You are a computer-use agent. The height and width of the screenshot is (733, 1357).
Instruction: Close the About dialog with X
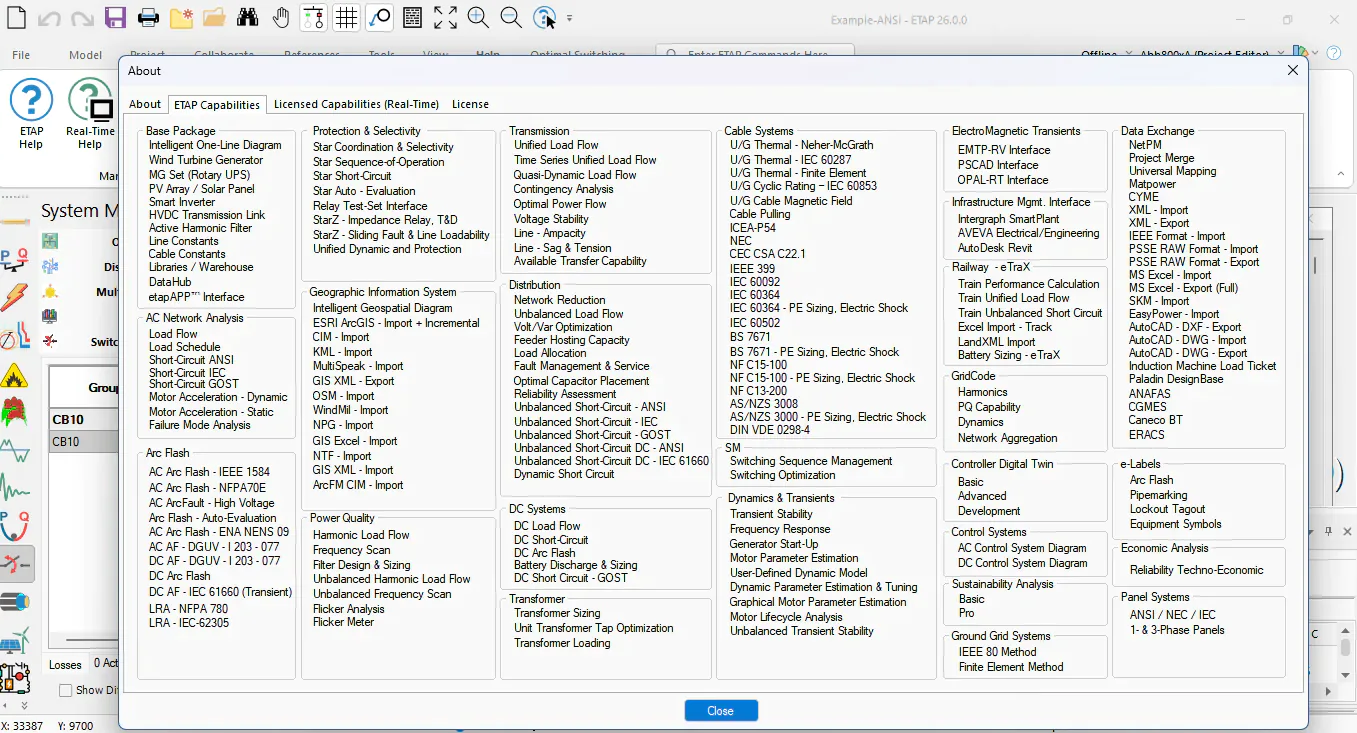pos(1293,70)
